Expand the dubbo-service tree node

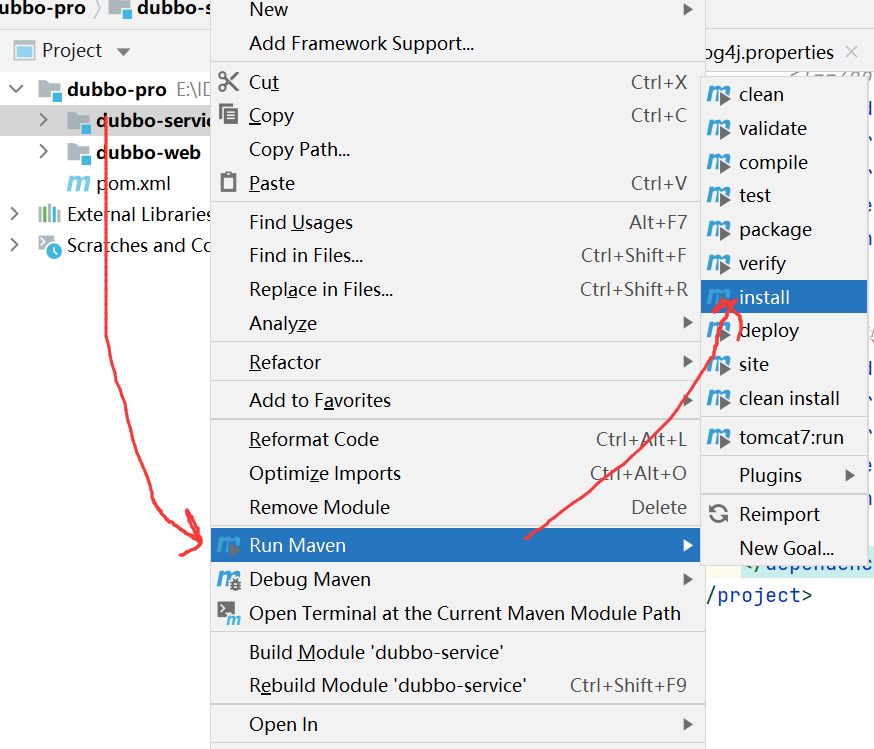[x=43, y=120]
